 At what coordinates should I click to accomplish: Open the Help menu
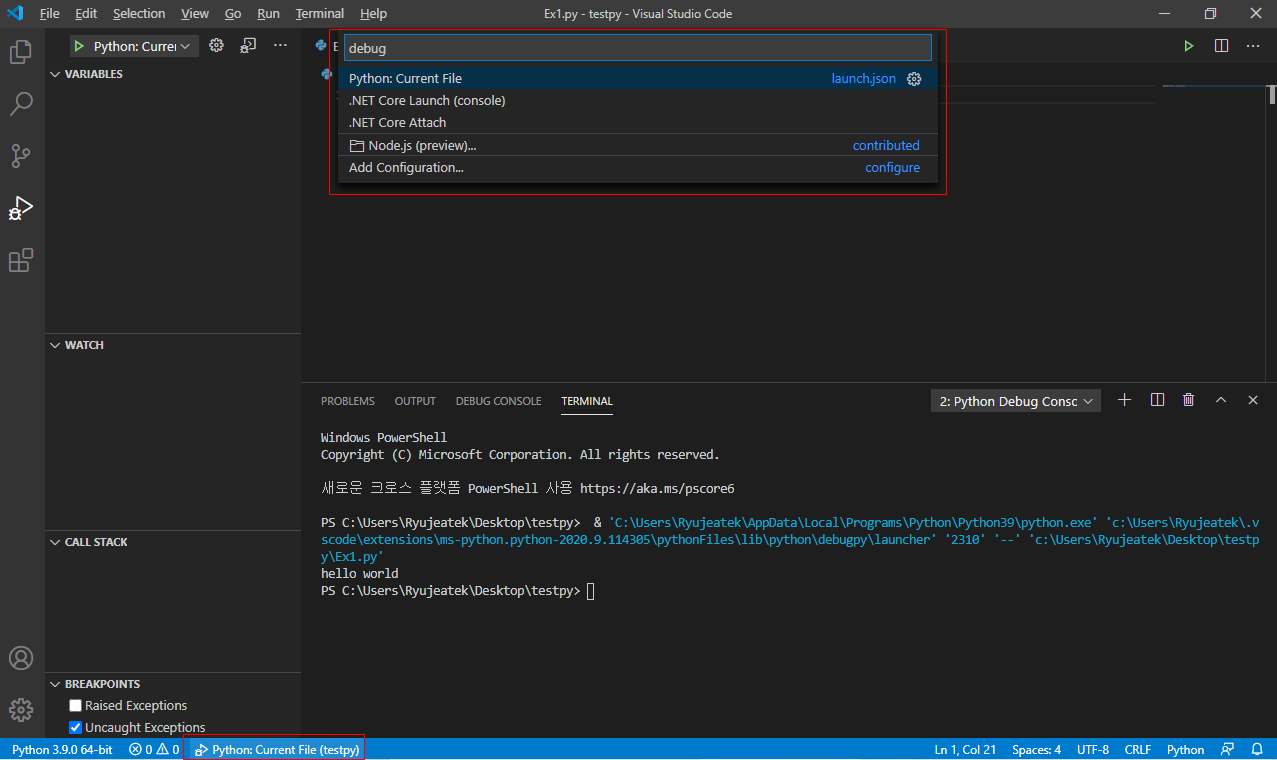tap(373, 14)
